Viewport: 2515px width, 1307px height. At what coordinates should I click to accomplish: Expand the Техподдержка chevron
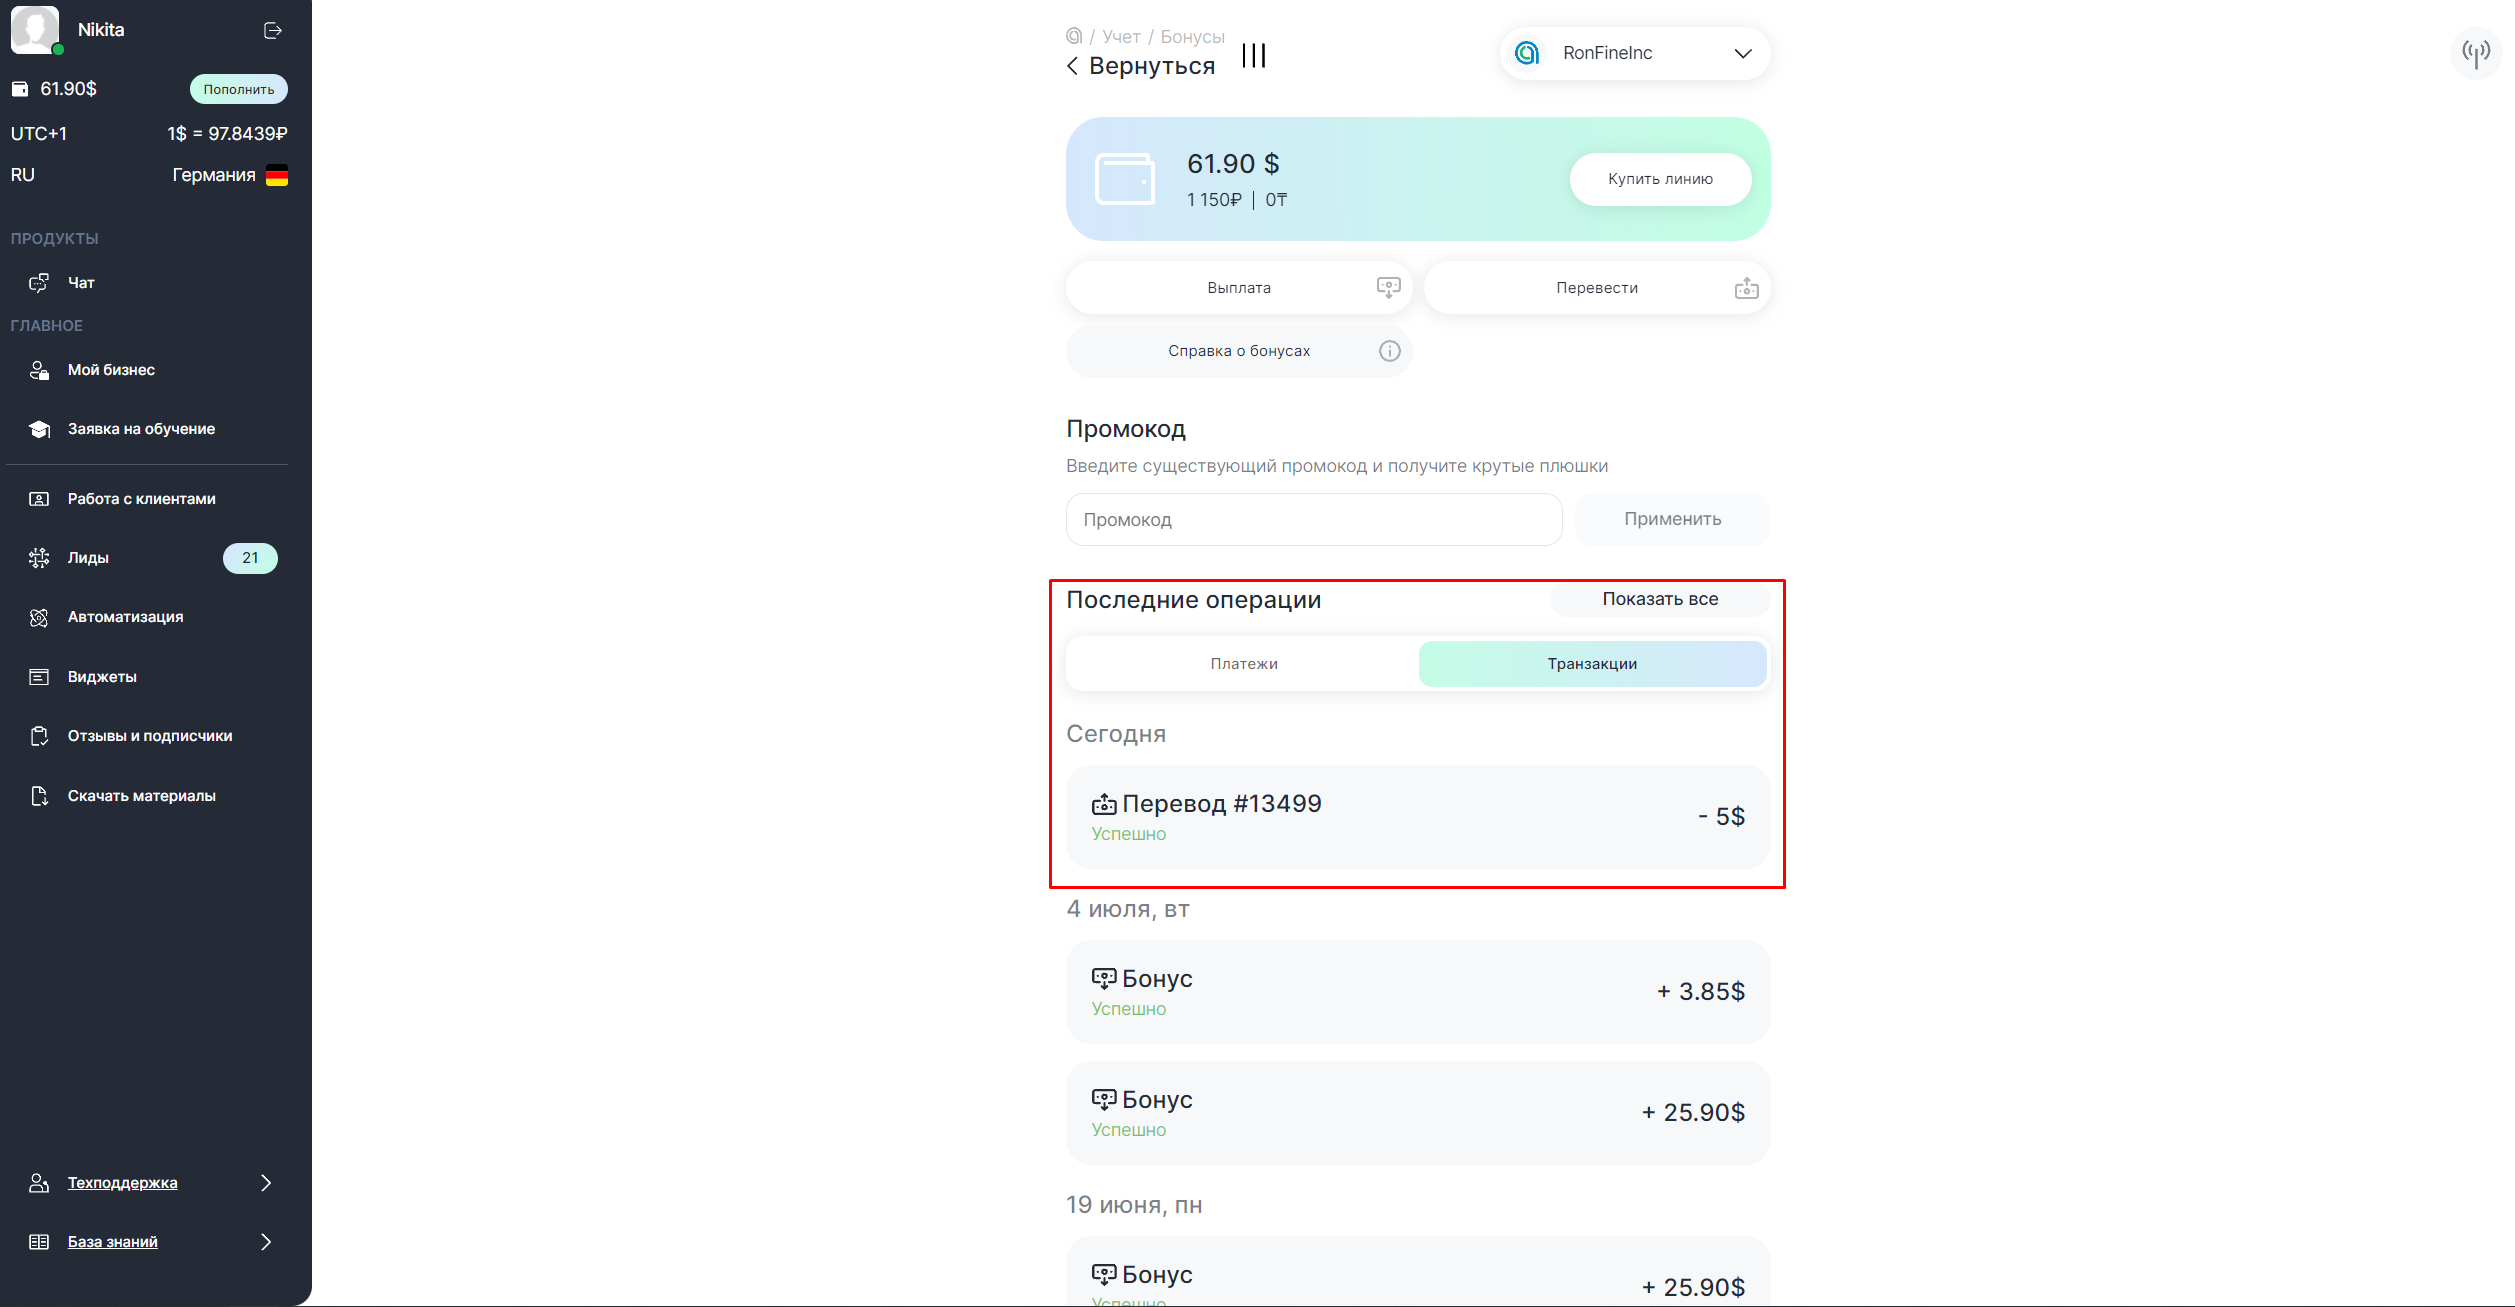click(x=266, y=1183)
